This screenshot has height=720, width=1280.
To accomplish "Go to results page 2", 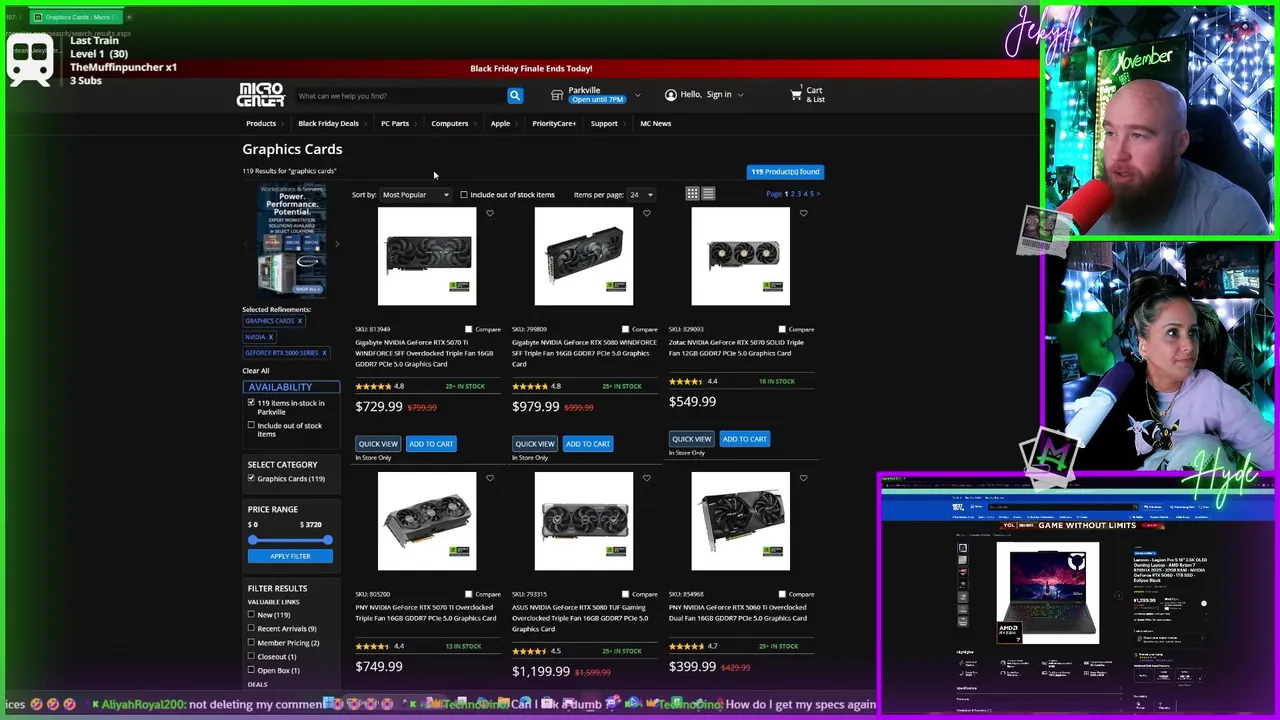I will (x=792, y=194).
